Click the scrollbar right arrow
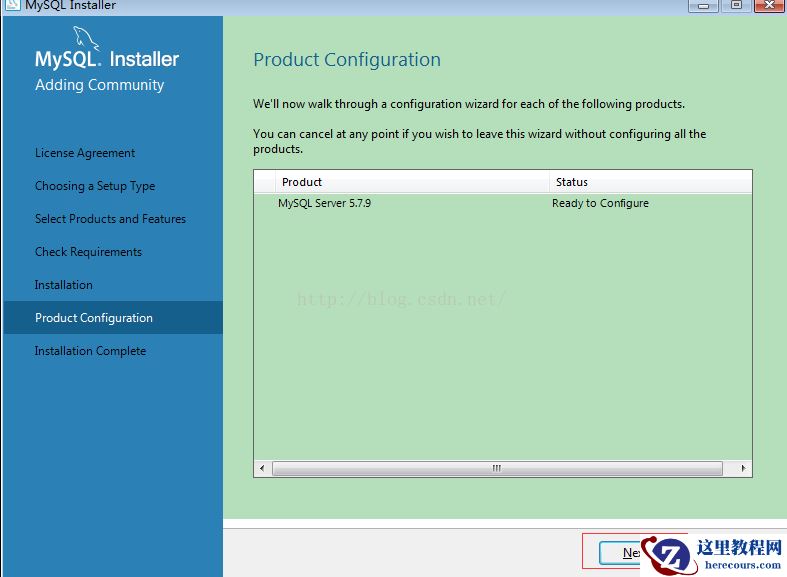The image size is (787, 577). point(743,469)
